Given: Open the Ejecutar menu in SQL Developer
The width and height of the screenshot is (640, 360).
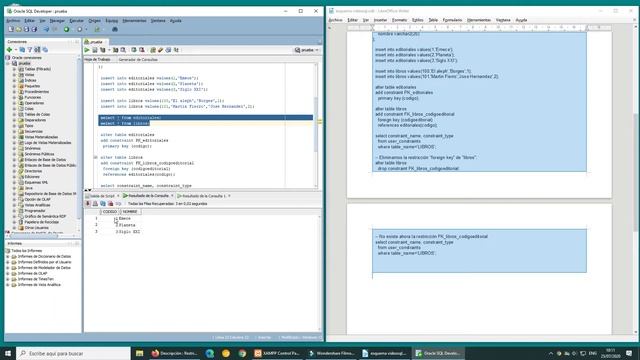Looking at the screenshot, I should (x=76, y=20).
